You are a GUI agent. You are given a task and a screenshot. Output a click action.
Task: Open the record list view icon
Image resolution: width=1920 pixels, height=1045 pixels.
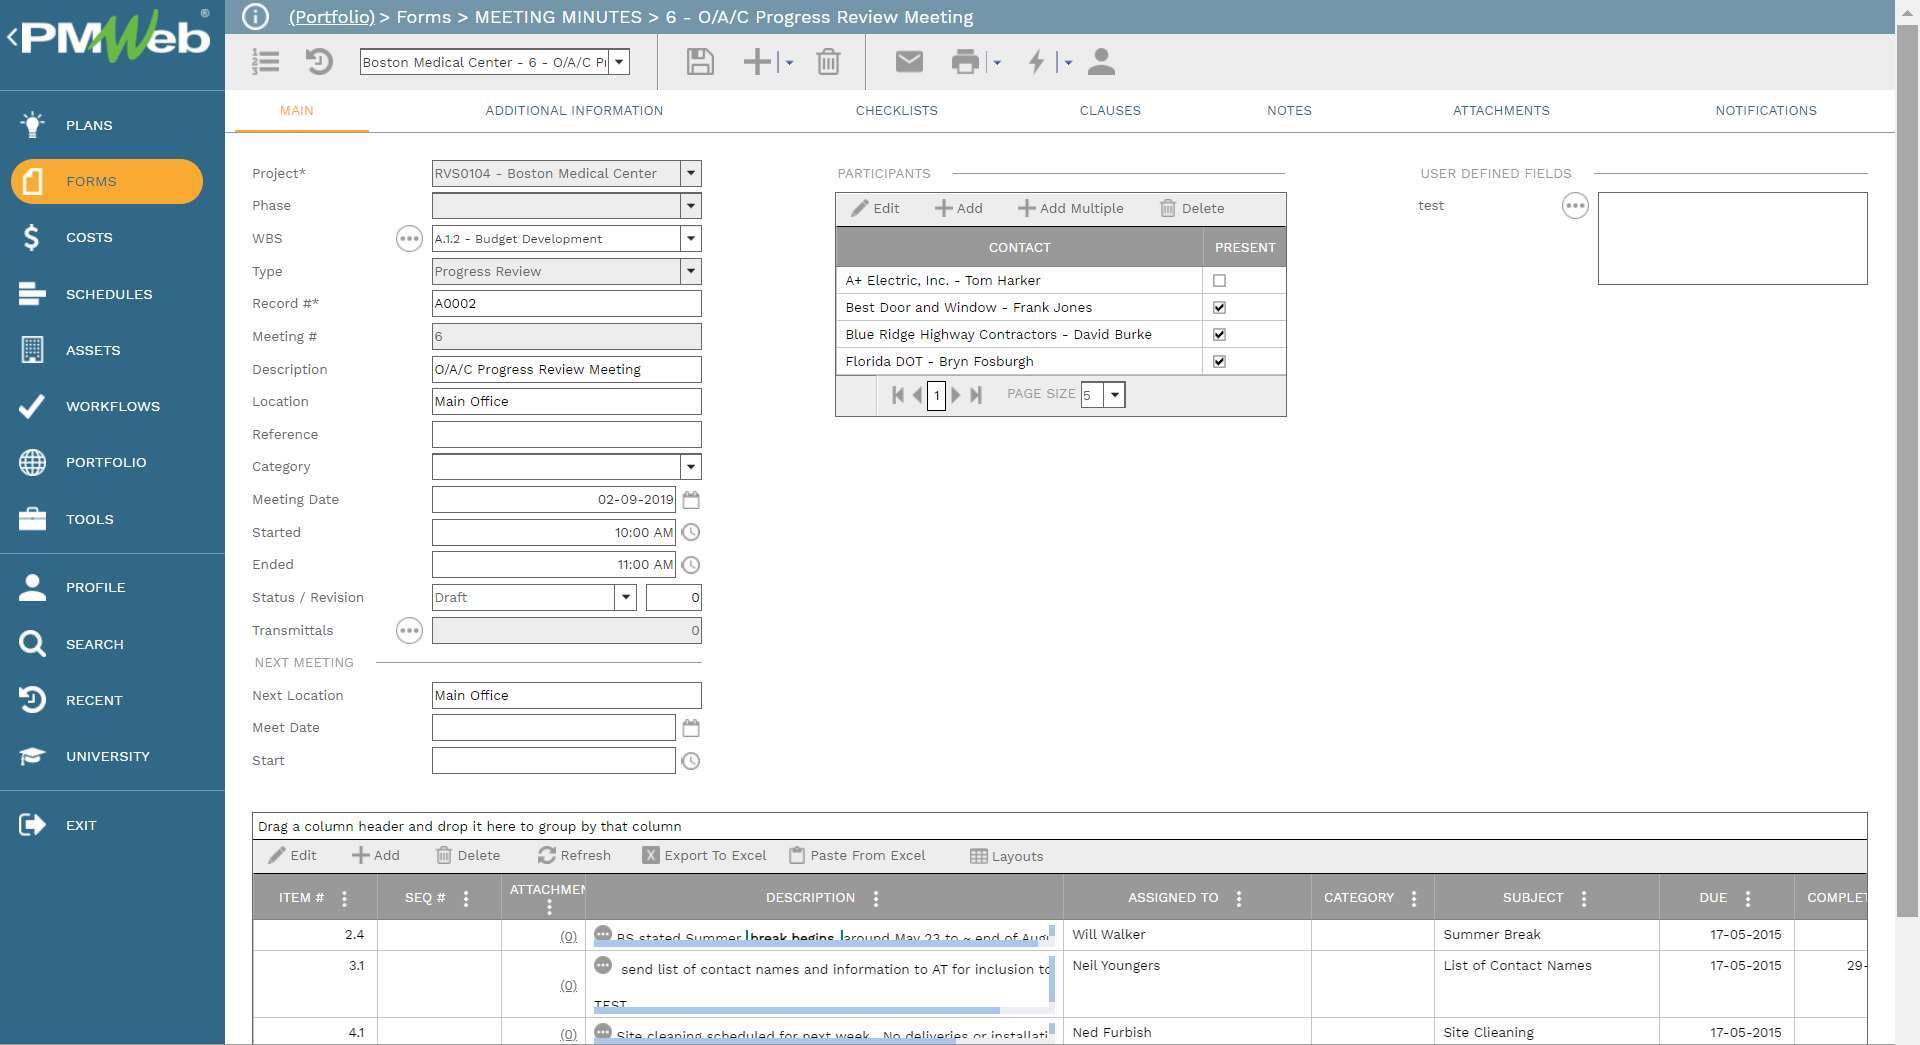coord(265,62)
